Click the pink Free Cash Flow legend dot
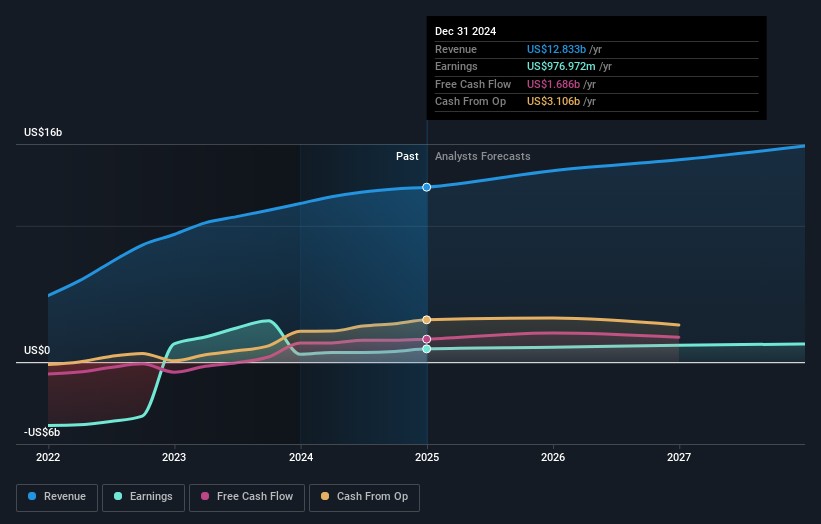Viewport: 821px width, 524px height. coord(205,497)
